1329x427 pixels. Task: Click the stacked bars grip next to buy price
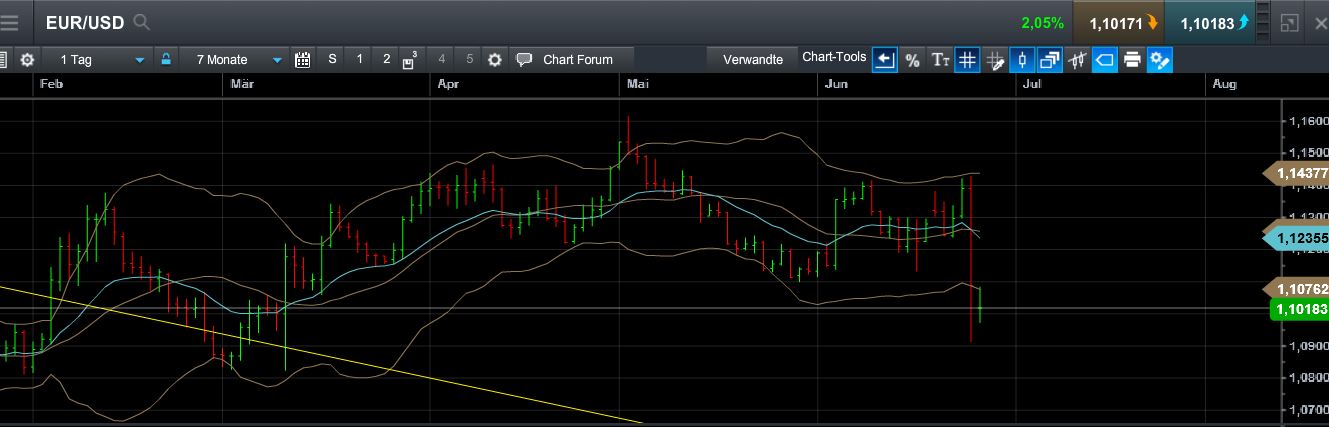[1263, 22]
